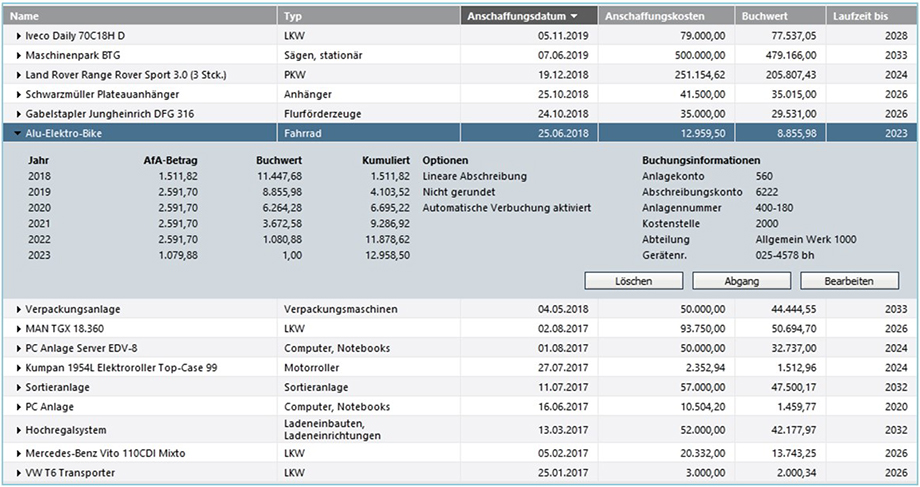This screenshot has width=920, height=487.
Task: Select the Sortieranlage row
Action: tap(140, 387)
